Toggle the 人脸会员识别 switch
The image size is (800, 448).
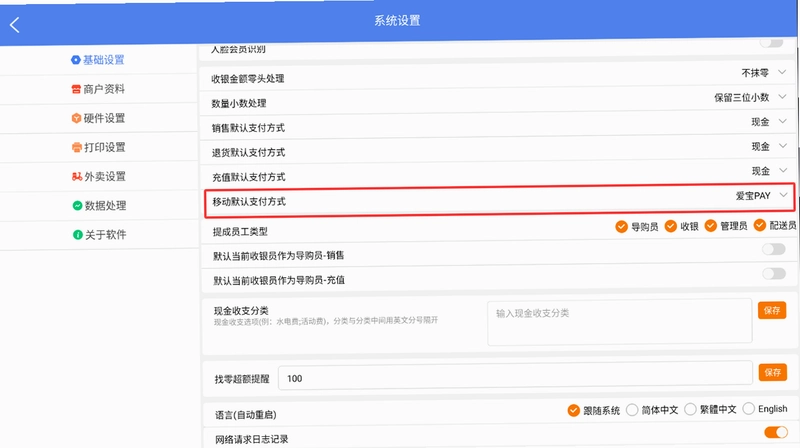pyautogui.click(x=771, y=43)
